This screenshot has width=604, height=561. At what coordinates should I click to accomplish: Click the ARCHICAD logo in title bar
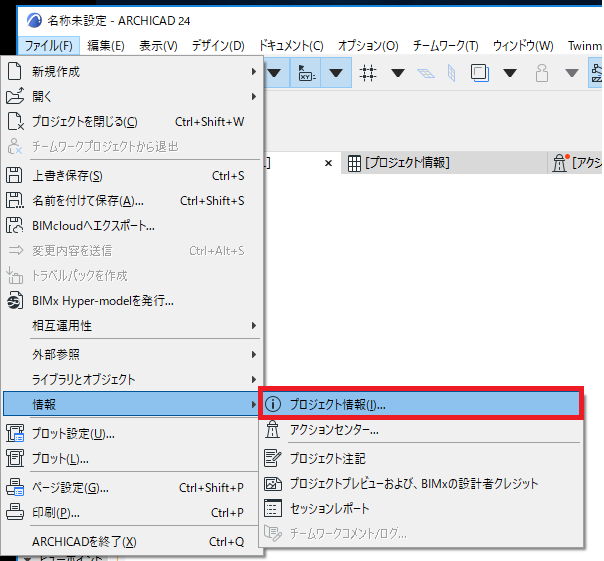pyautogui.click(x=34, y=20)
